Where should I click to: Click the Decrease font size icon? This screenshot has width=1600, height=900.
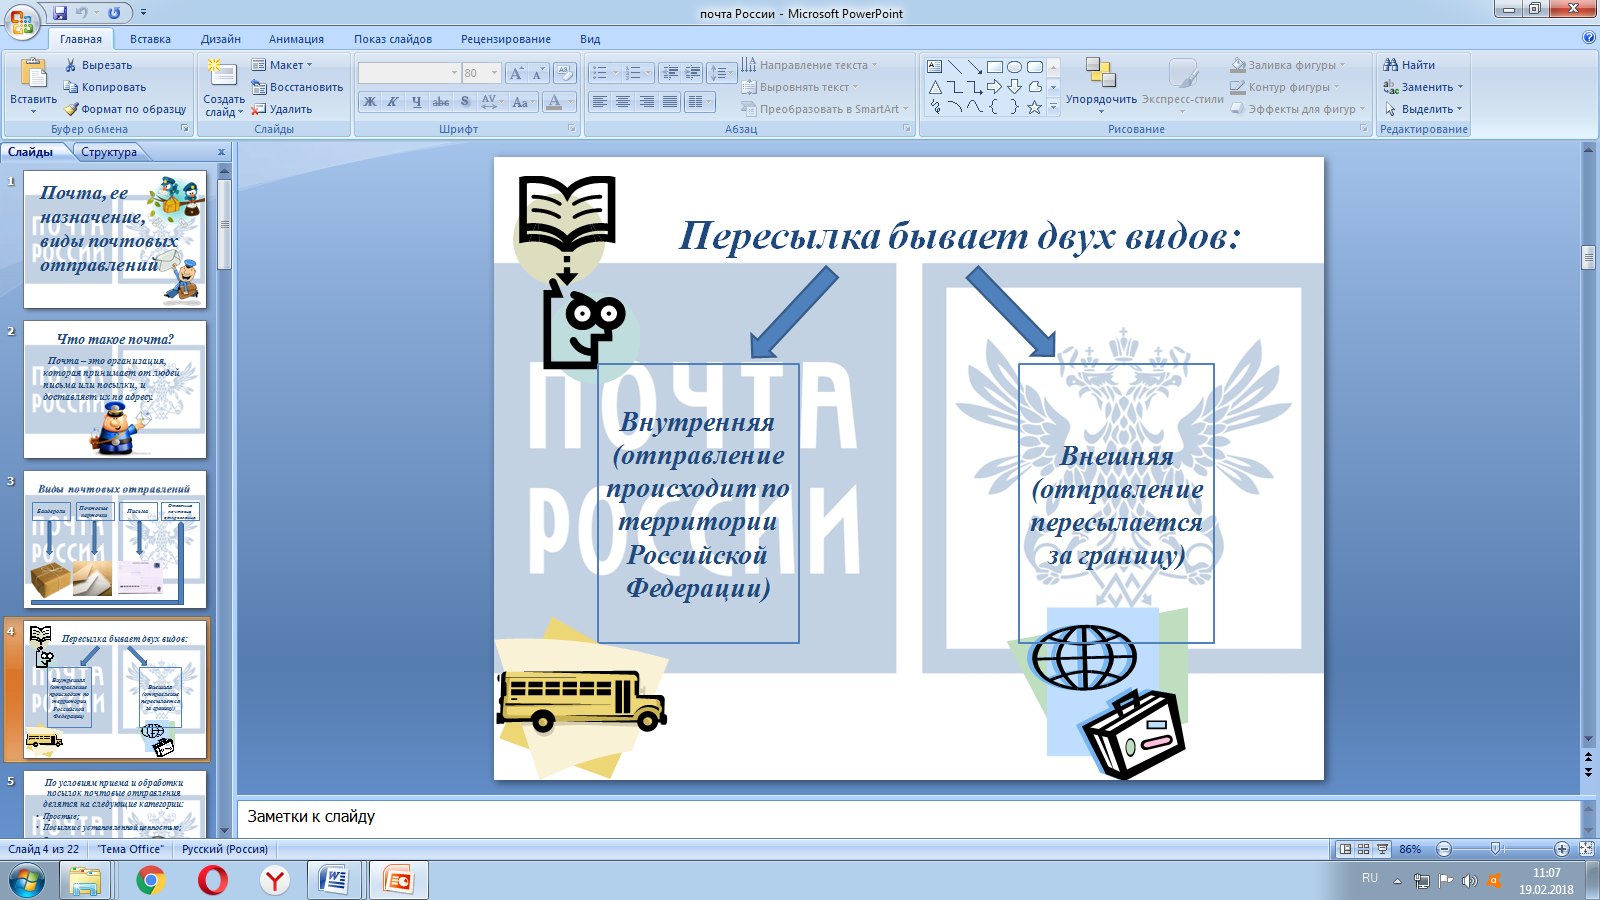click(x=538, y=73)
